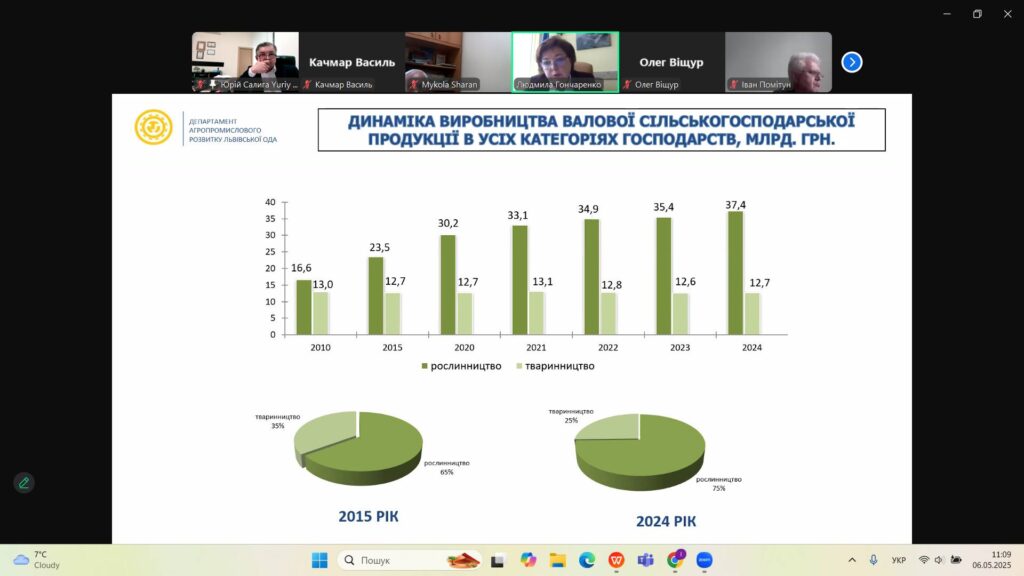Click the Пошук taskbar search box
1024x576 pixels.
click(x=411, y=560)
